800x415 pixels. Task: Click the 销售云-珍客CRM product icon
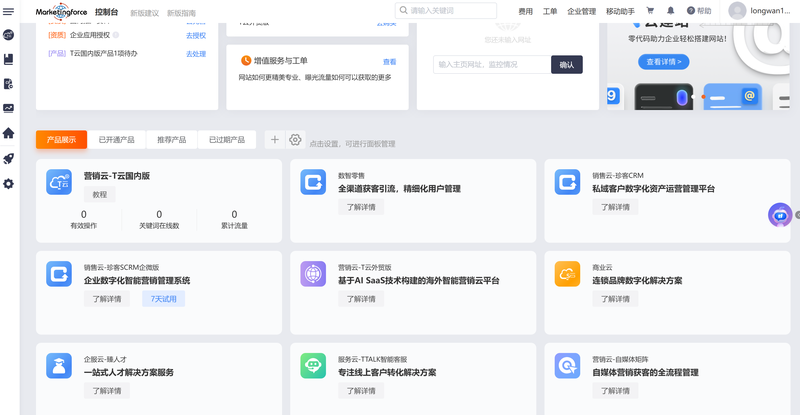click(x=567, y=182)
